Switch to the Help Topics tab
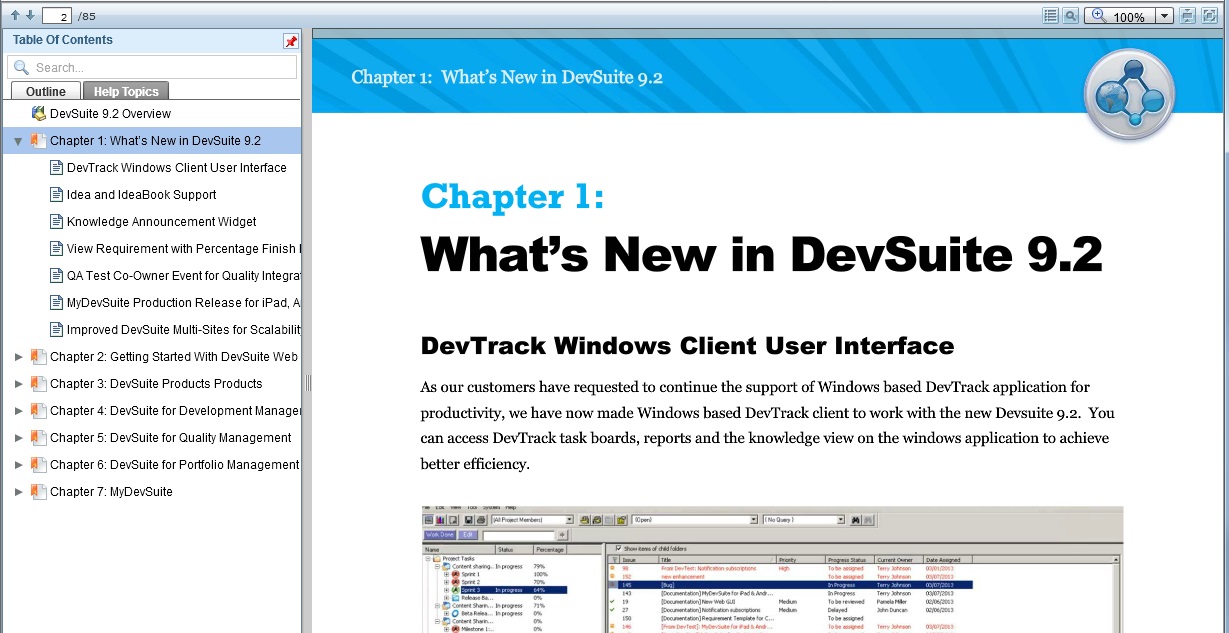This screenshot has width=1229, height=633. pyautogui.click(x=126, y=91)
